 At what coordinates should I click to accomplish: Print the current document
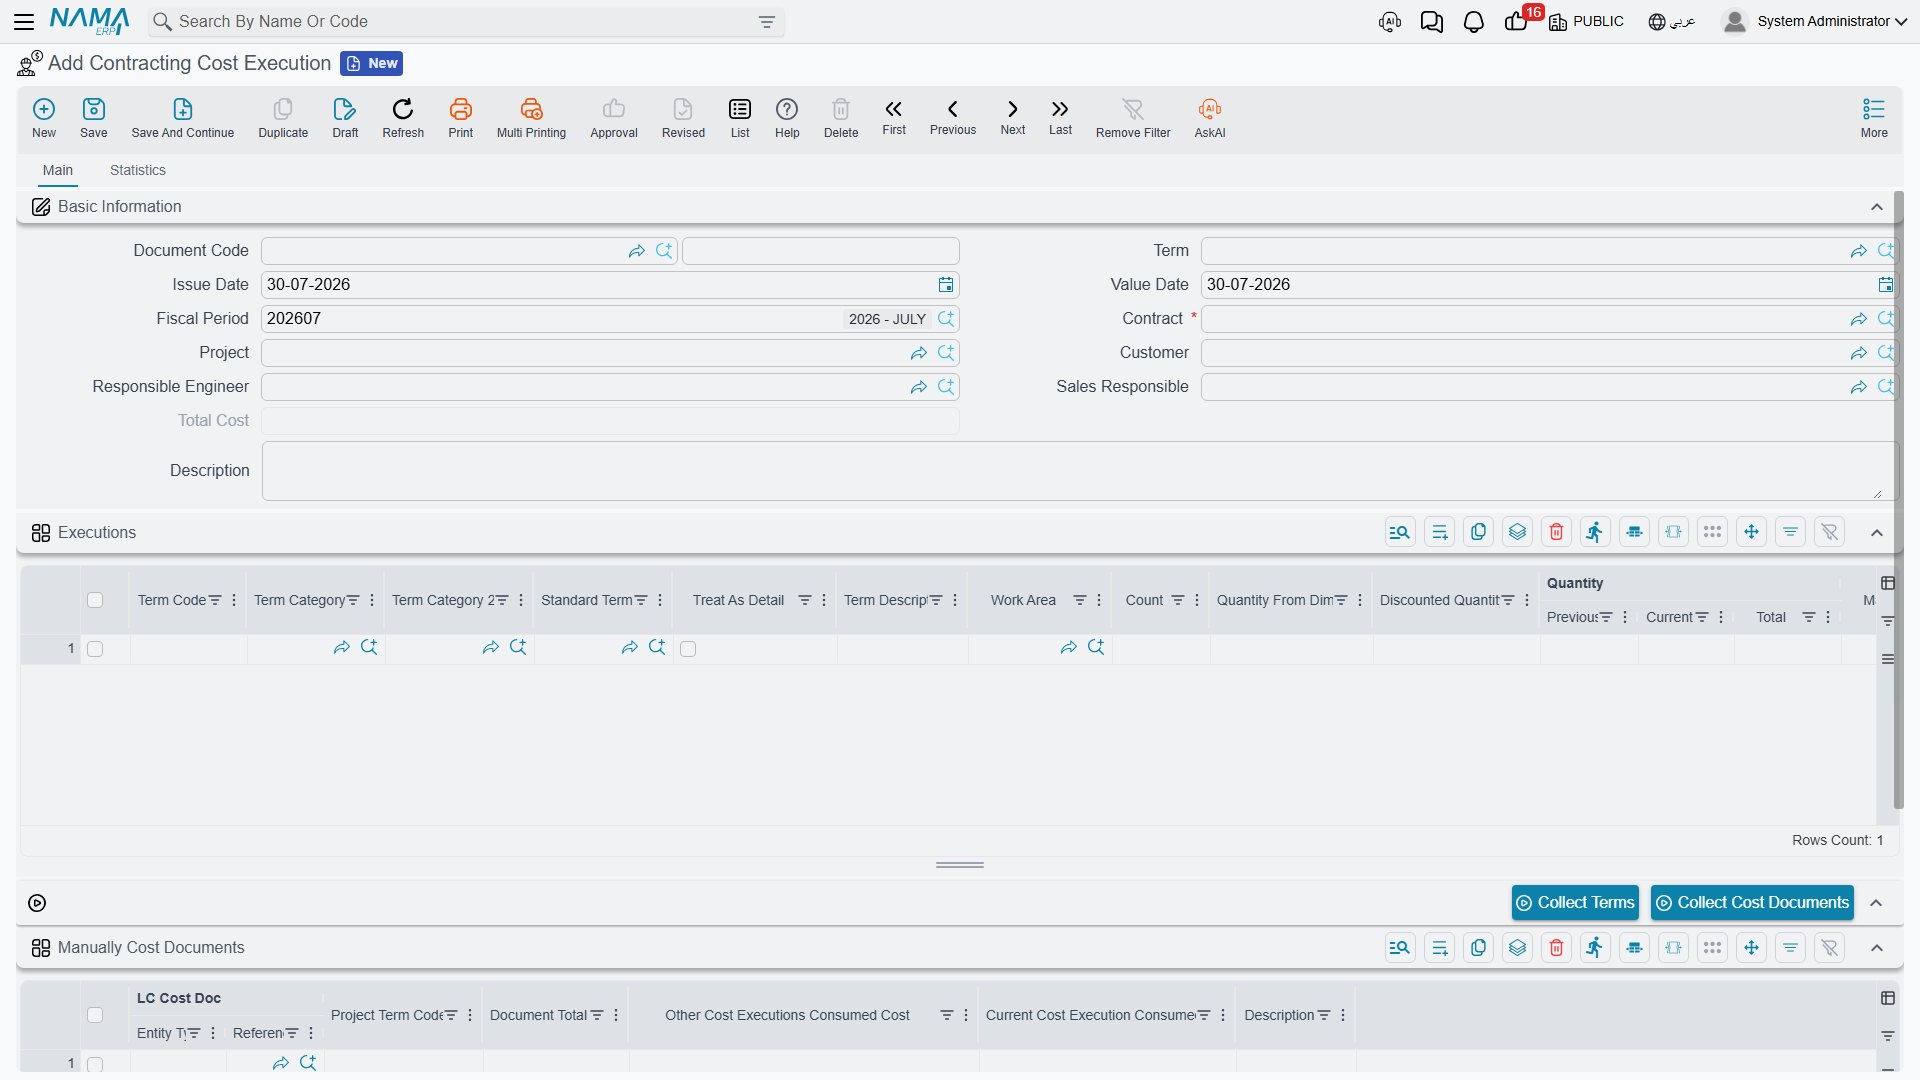(461, 118)
